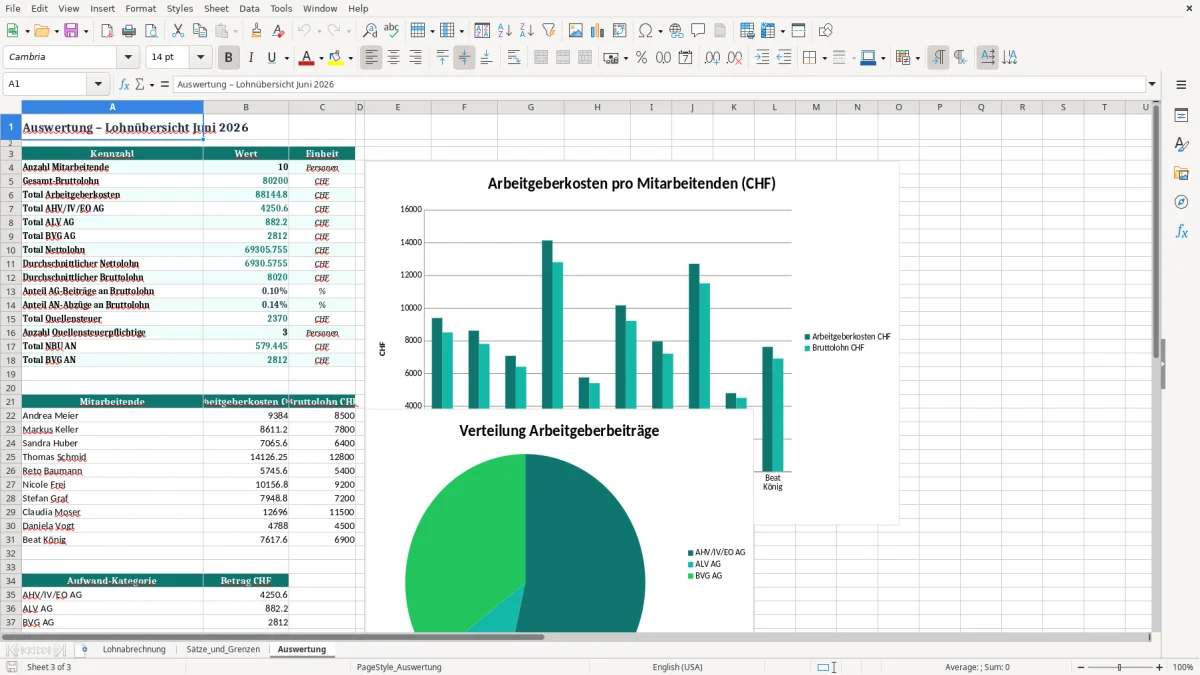Open the File menu

13,8
